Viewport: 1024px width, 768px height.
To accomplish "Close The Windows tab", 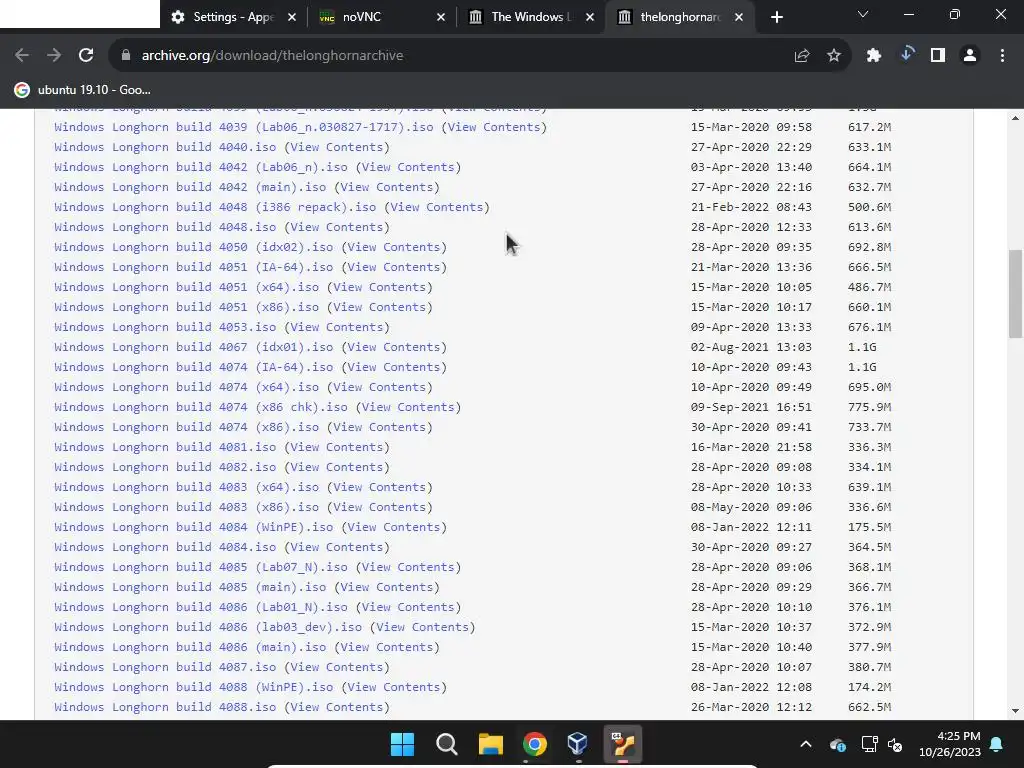I will tap(590, 17).
